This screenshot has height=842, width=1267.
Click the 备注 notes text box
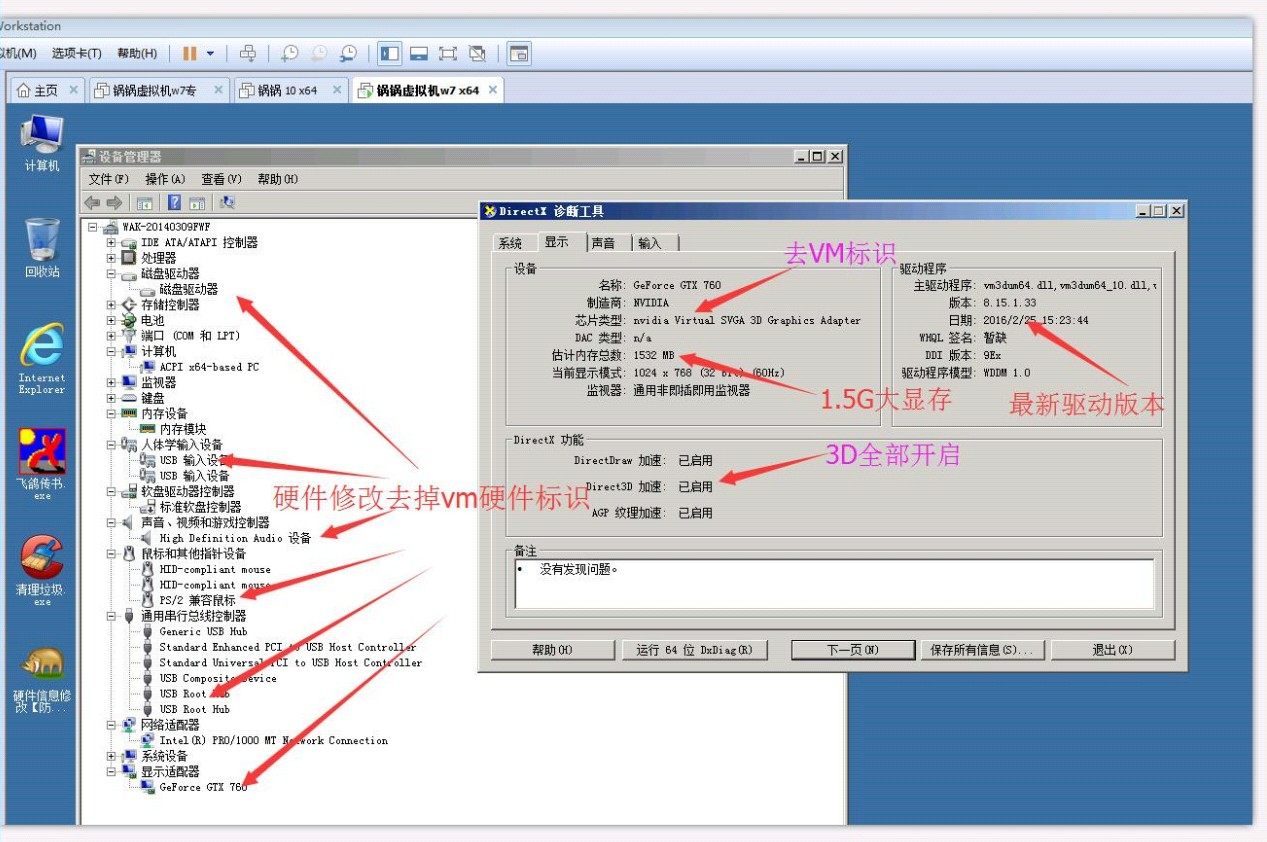(834, 583)
